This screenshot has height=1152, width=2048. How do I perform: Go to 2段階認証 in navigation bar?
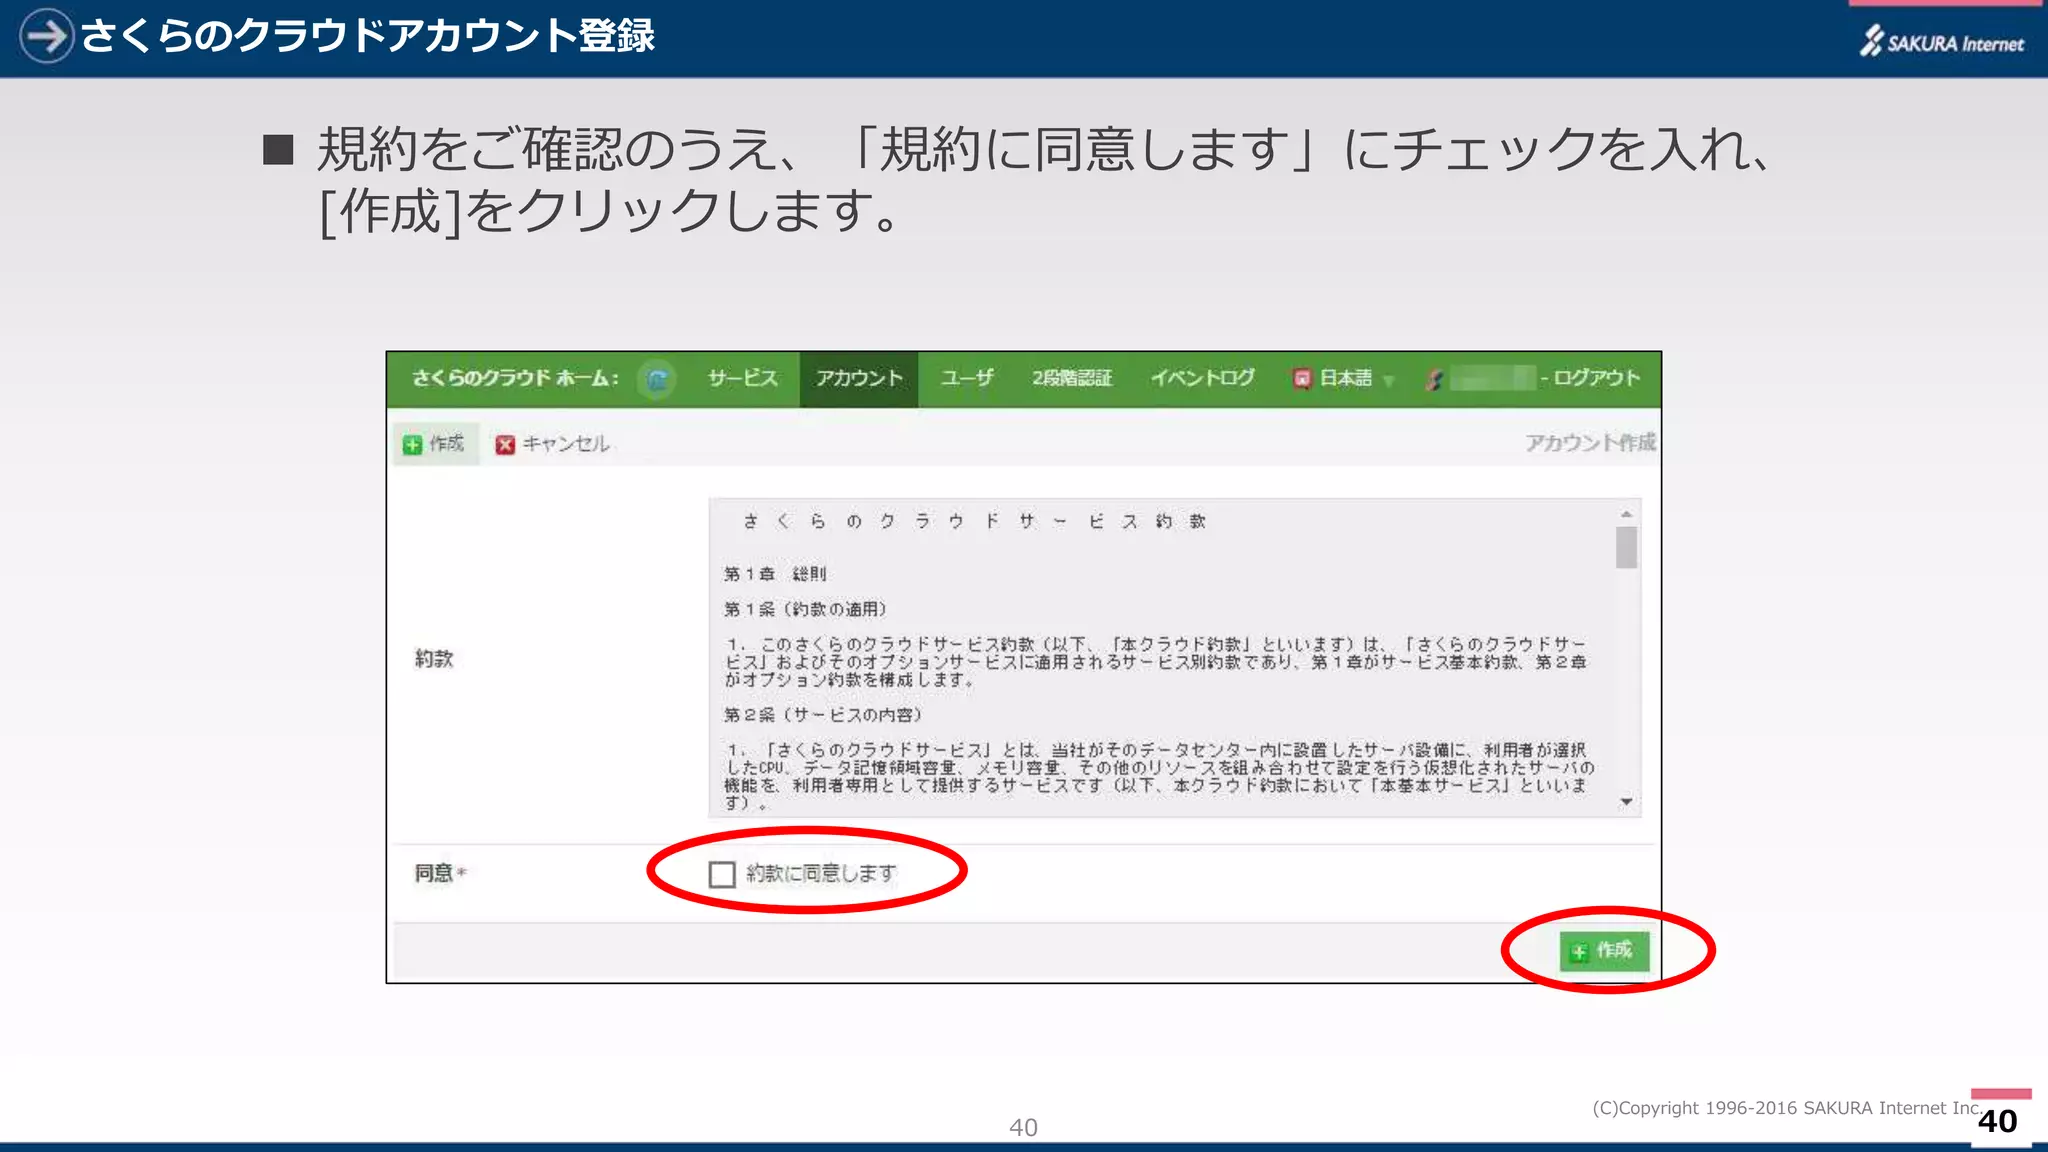(x=1072, y=378)
